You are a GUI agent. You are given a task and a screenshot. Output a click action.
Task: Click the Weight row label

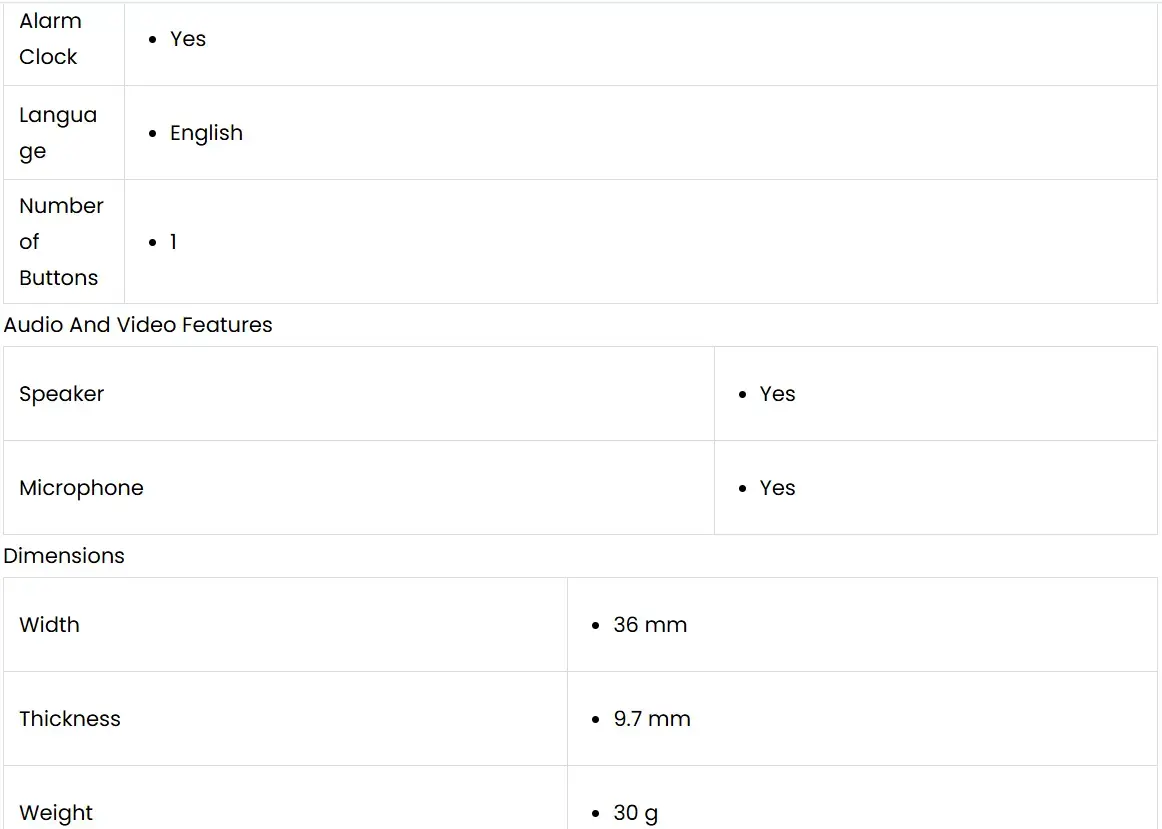coord(56,813)
